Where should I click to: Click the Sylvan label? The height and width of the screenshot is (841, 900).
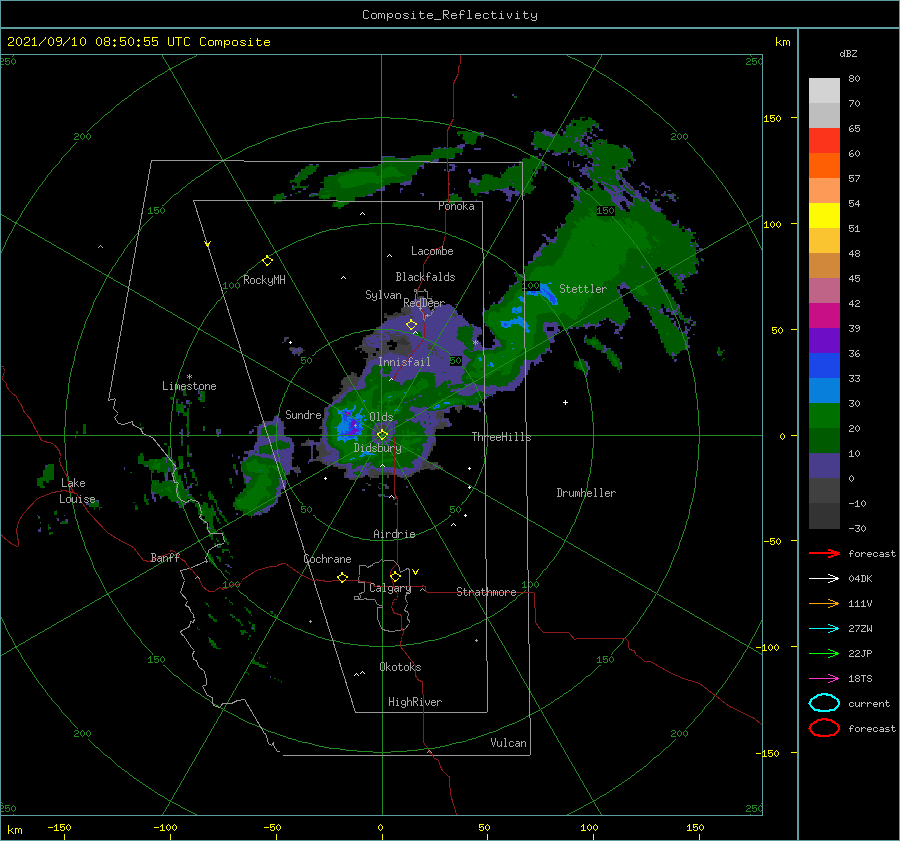(383, 295)
